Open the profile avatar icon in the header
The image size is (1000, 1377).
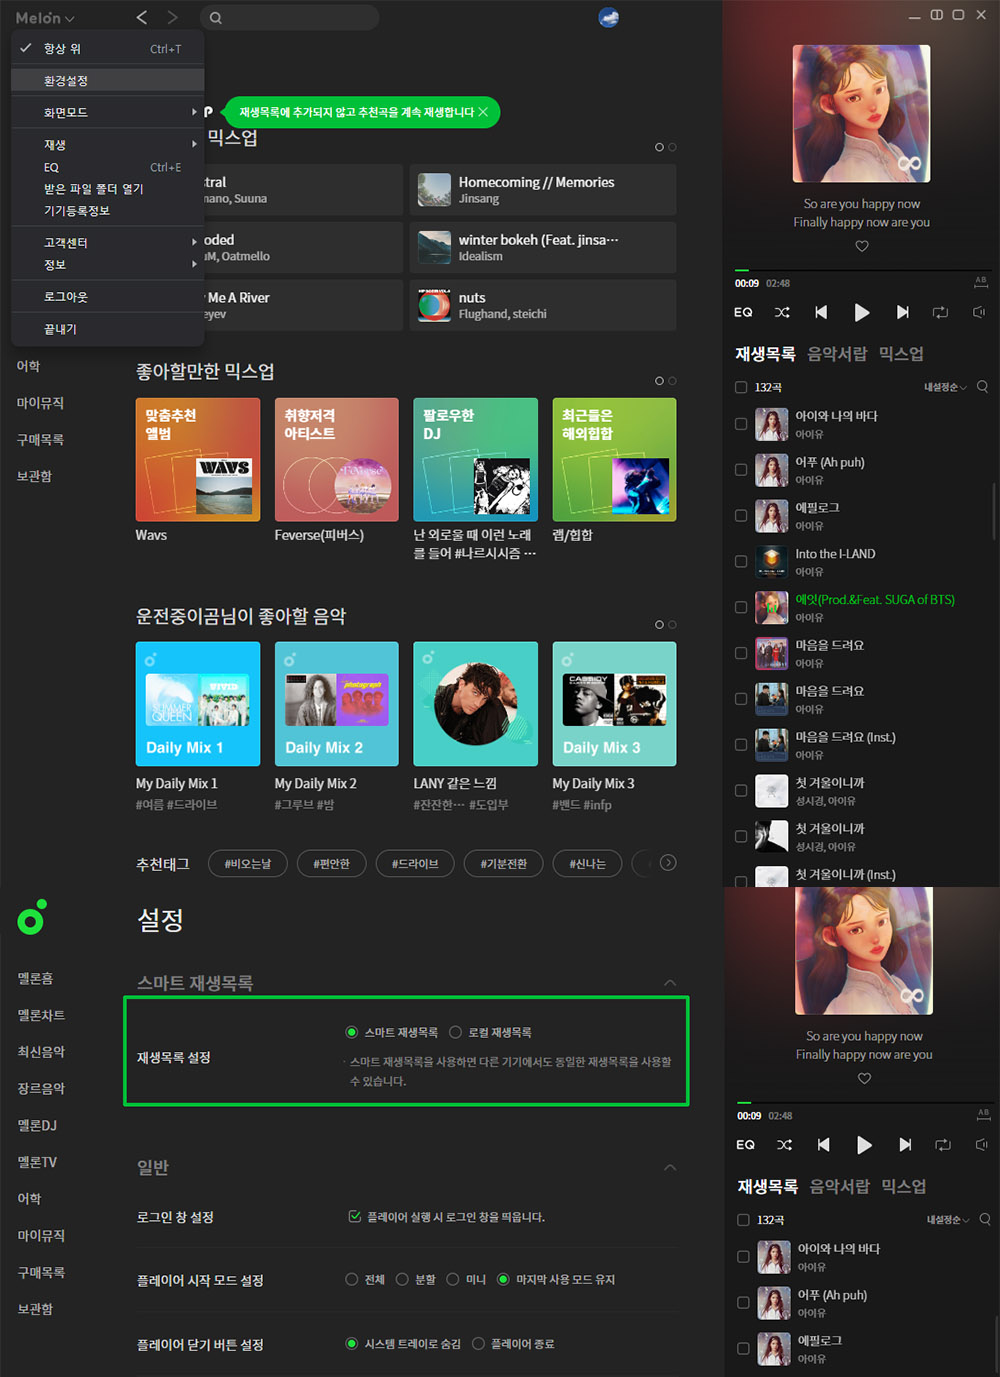pos(608,17)
